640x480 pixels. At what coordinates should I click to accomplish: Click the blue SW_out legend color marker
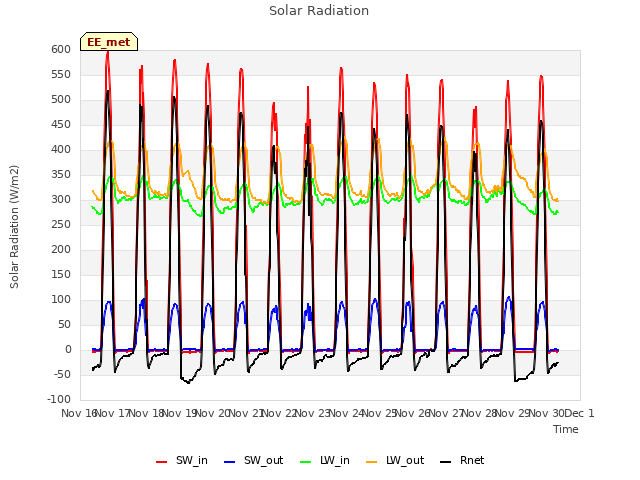pos(230,462)
